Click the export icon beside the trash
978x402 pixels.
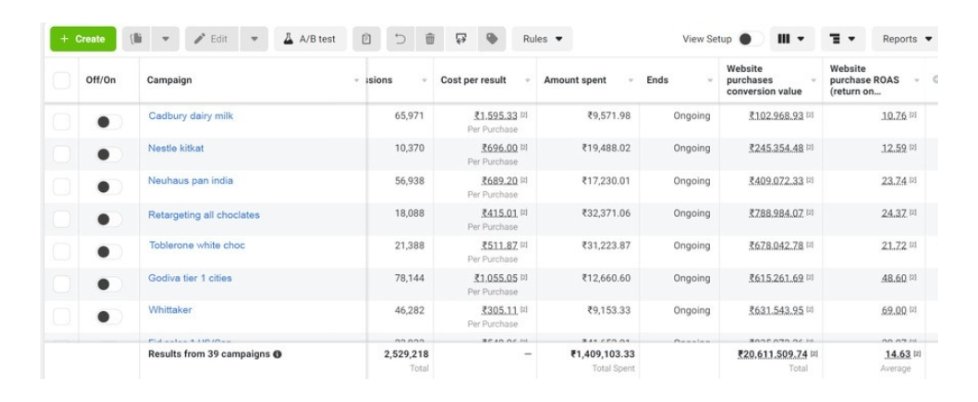click(x=461, y=39)
